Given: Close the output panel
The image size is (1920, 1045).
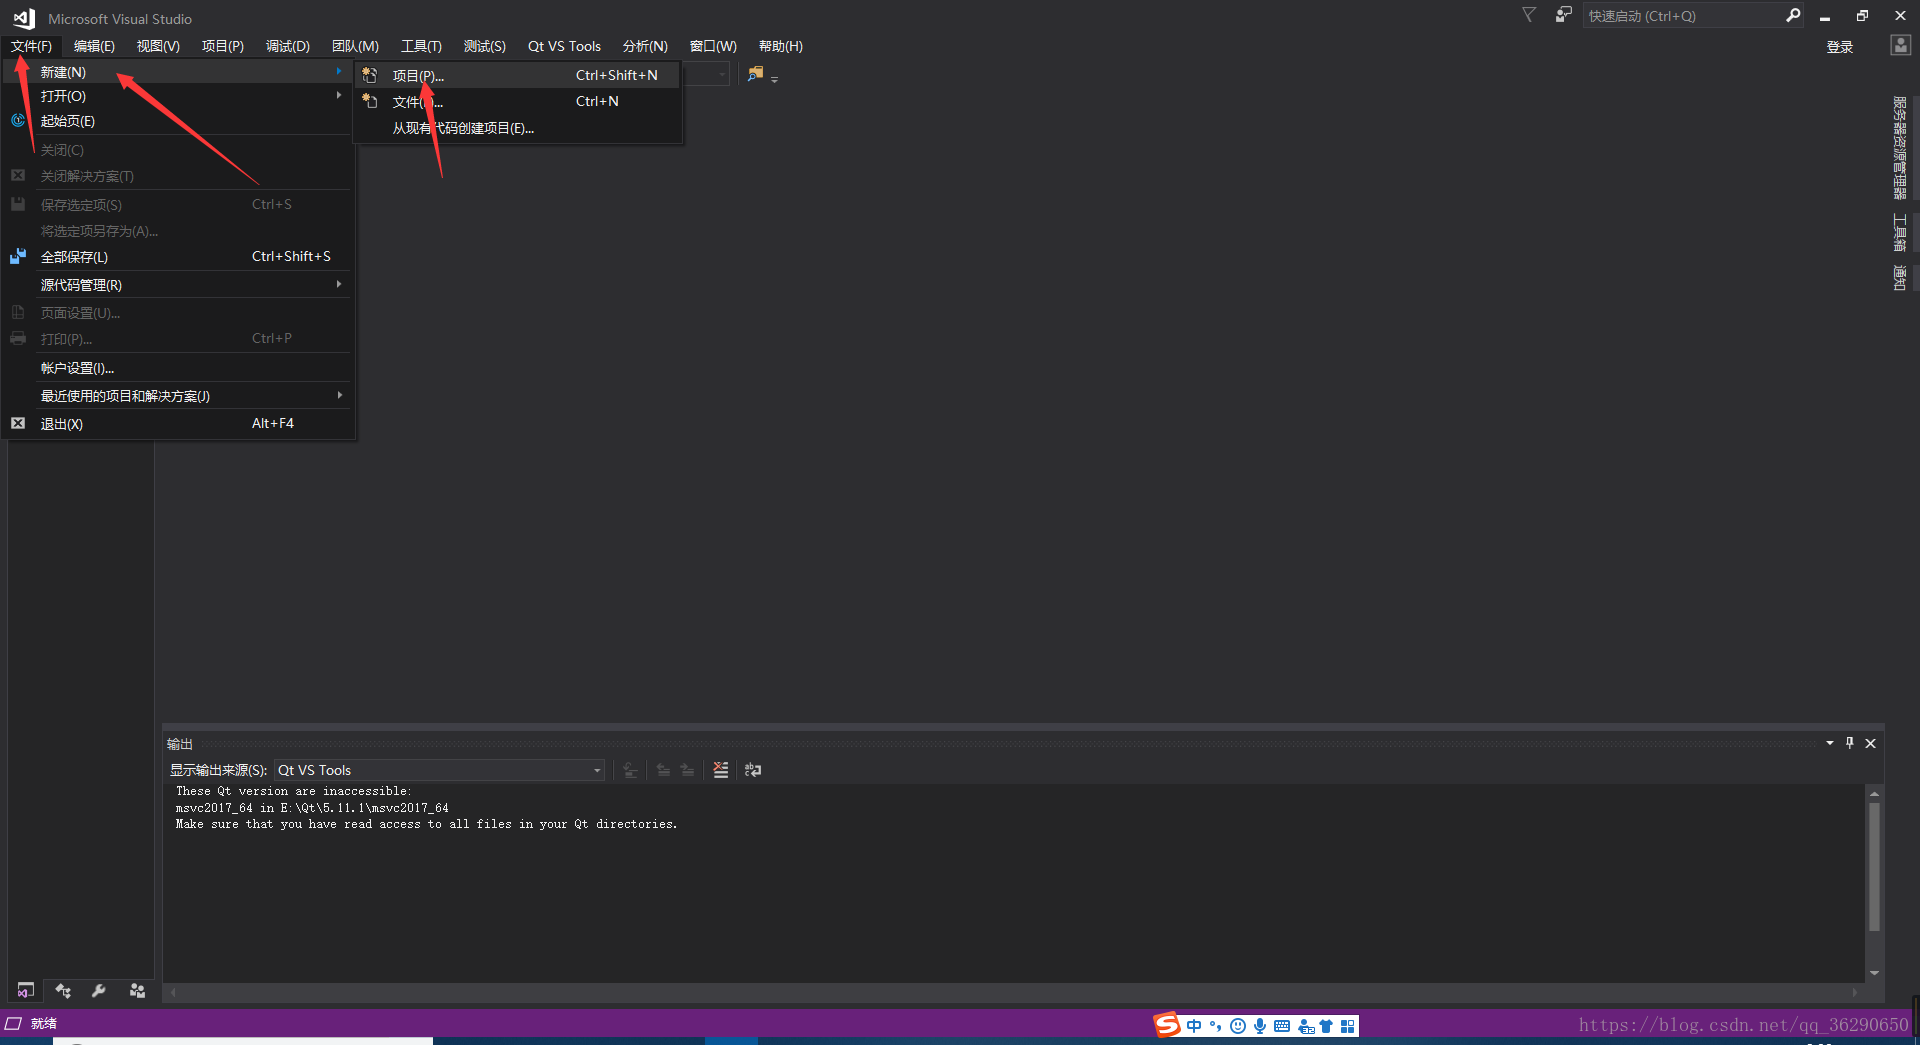Looking at the screenshot, I should click(1870, 743).
